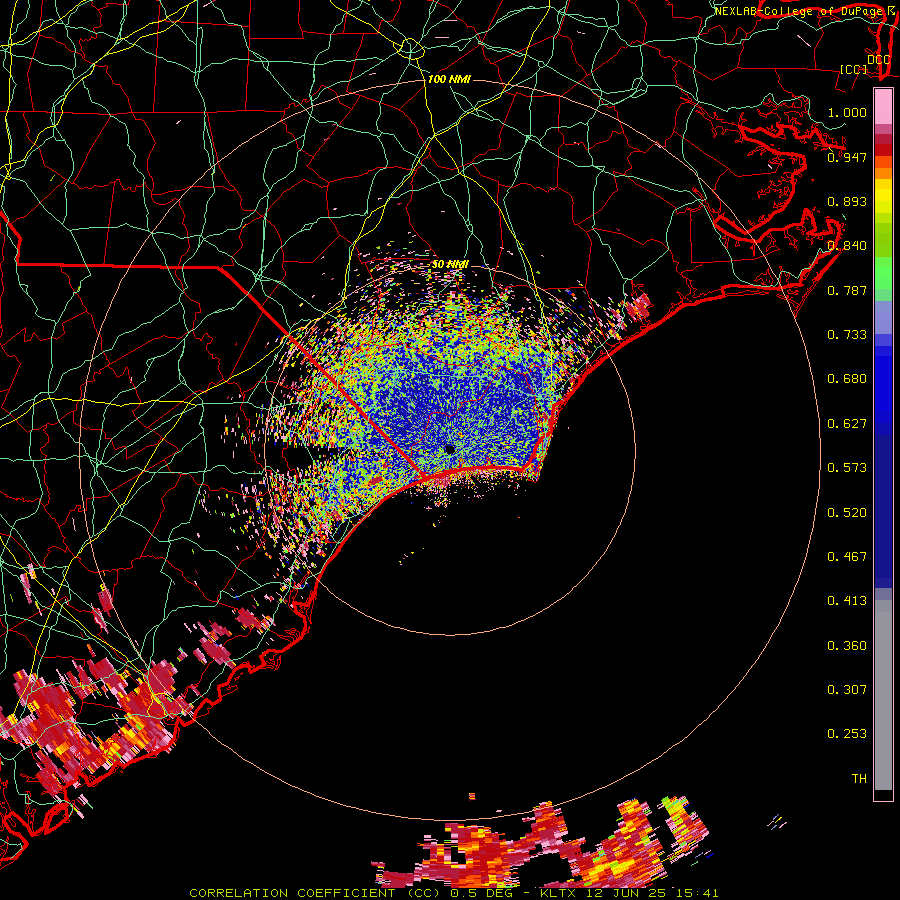This screenshot has width=900, height=900.
Task: Click the KLTX radar site black dot
Action: pos(450,449)
